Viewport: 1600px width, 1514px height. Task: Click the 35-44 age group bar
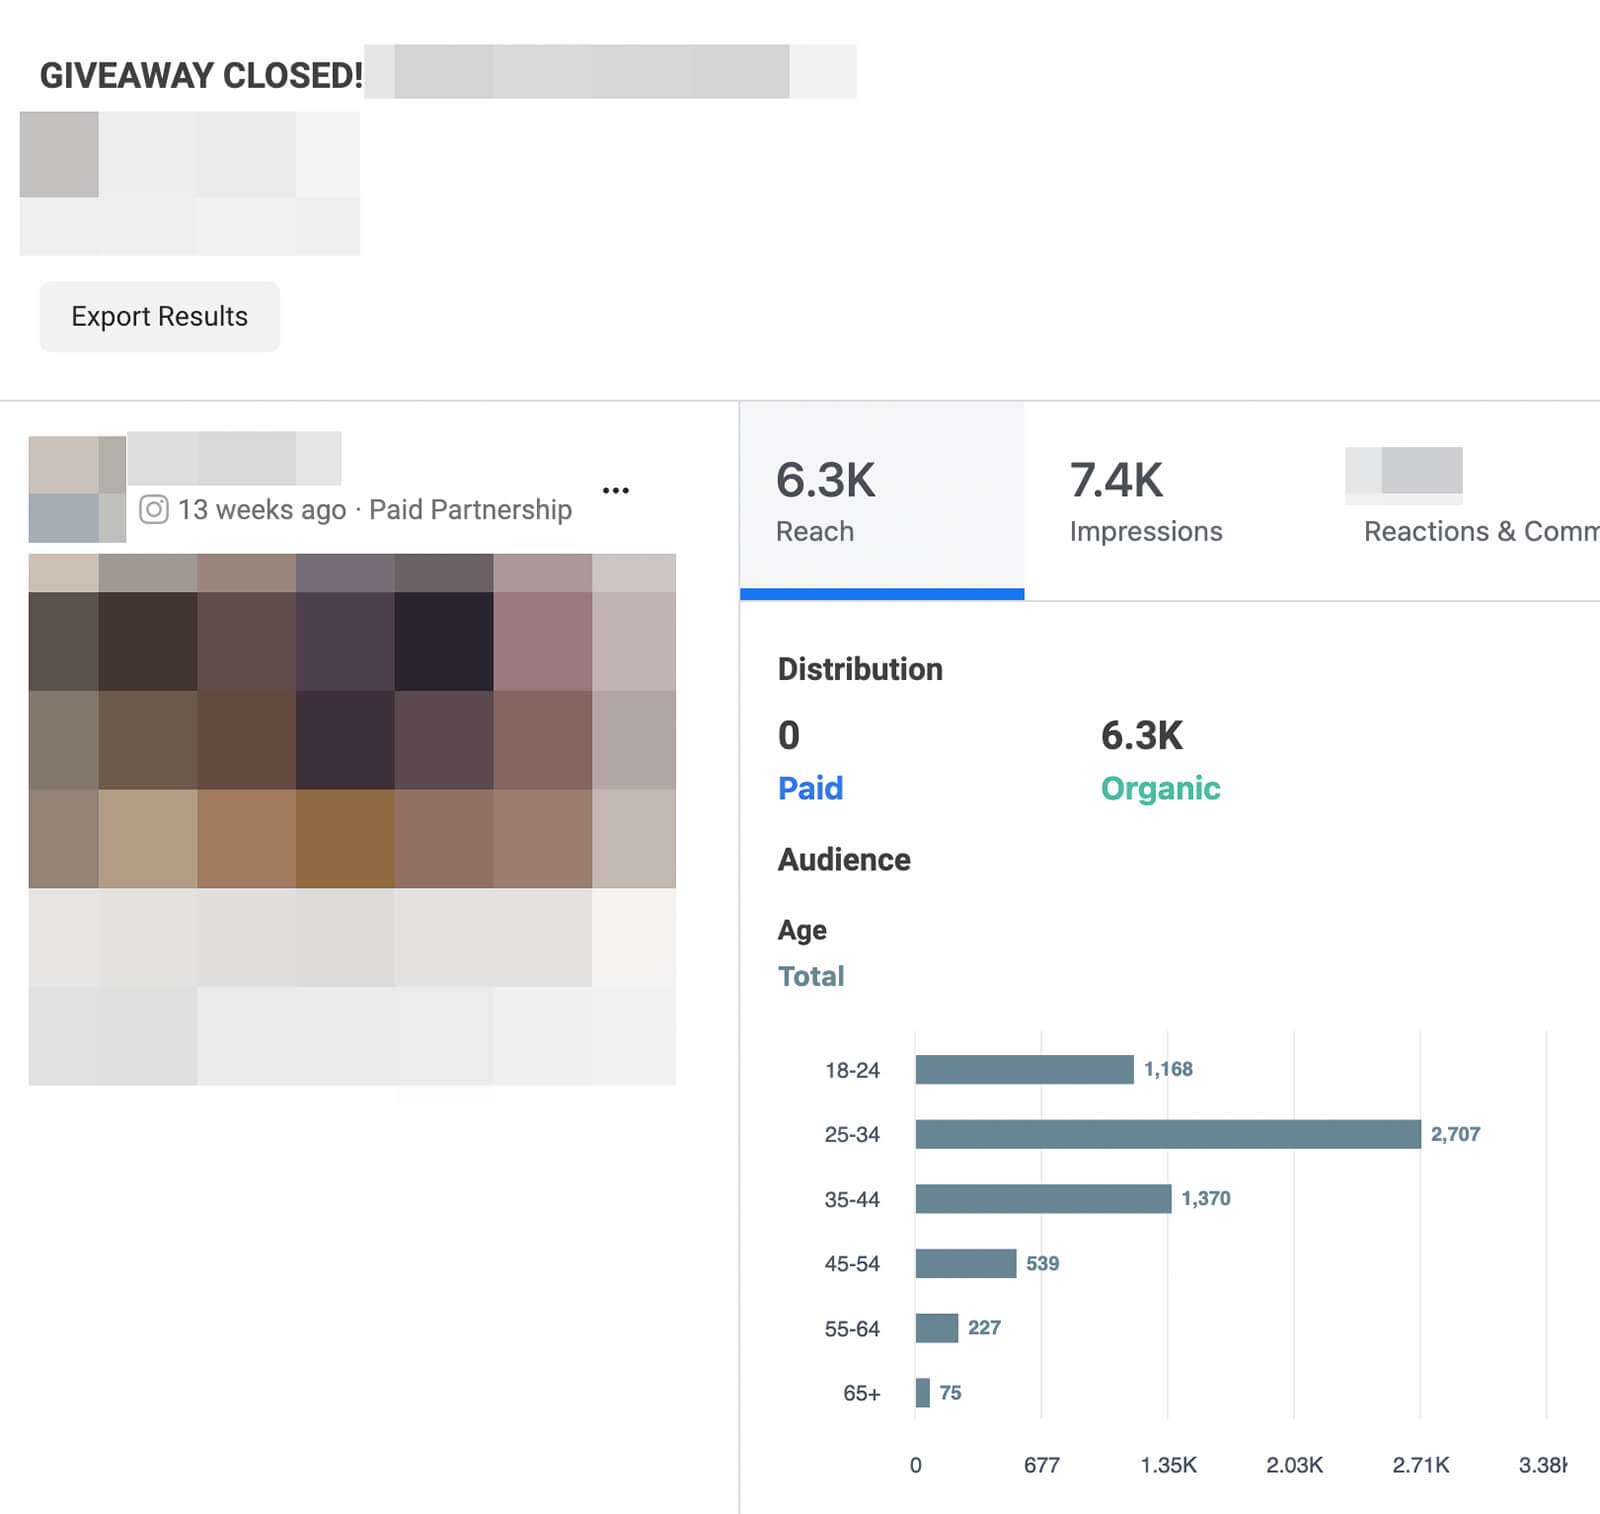pos(1043,1198)
